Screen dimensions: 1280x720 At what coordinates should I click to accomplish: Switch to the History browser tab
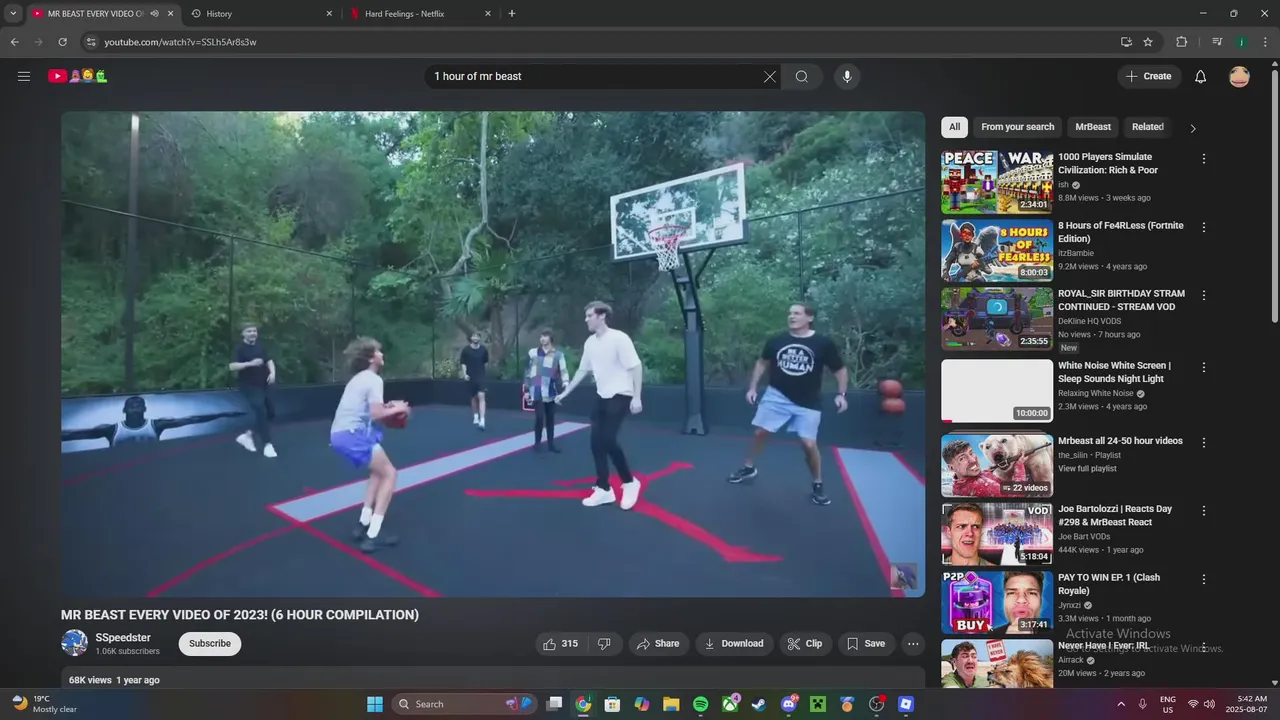pyautogui.click(x=262, y=14)
